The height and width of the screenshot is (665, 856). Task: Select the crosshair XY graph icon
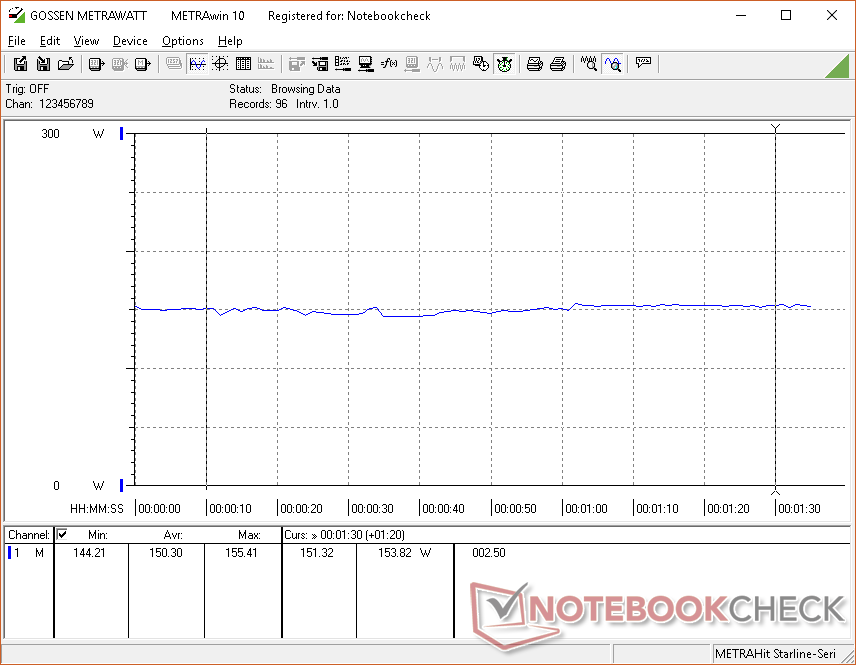(x=220, y=64)
